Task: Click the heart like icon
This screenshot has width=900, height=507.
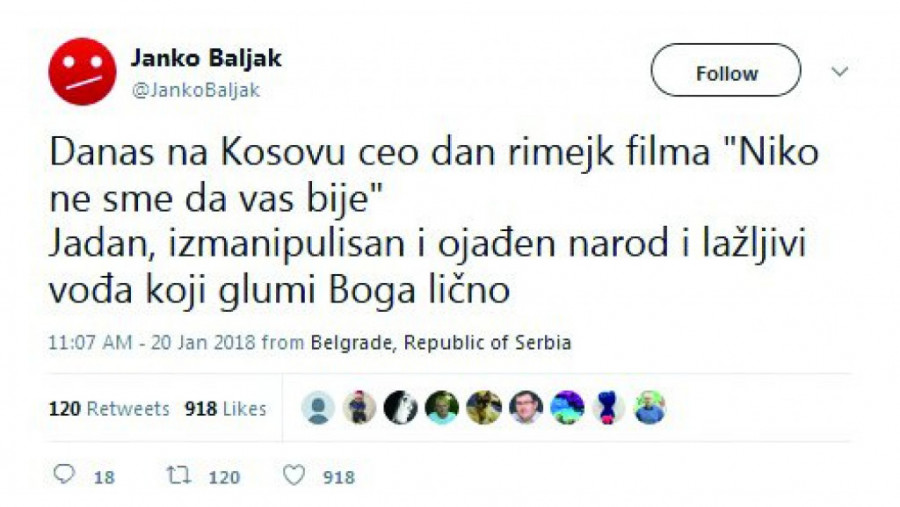Action: click(294, 475)
